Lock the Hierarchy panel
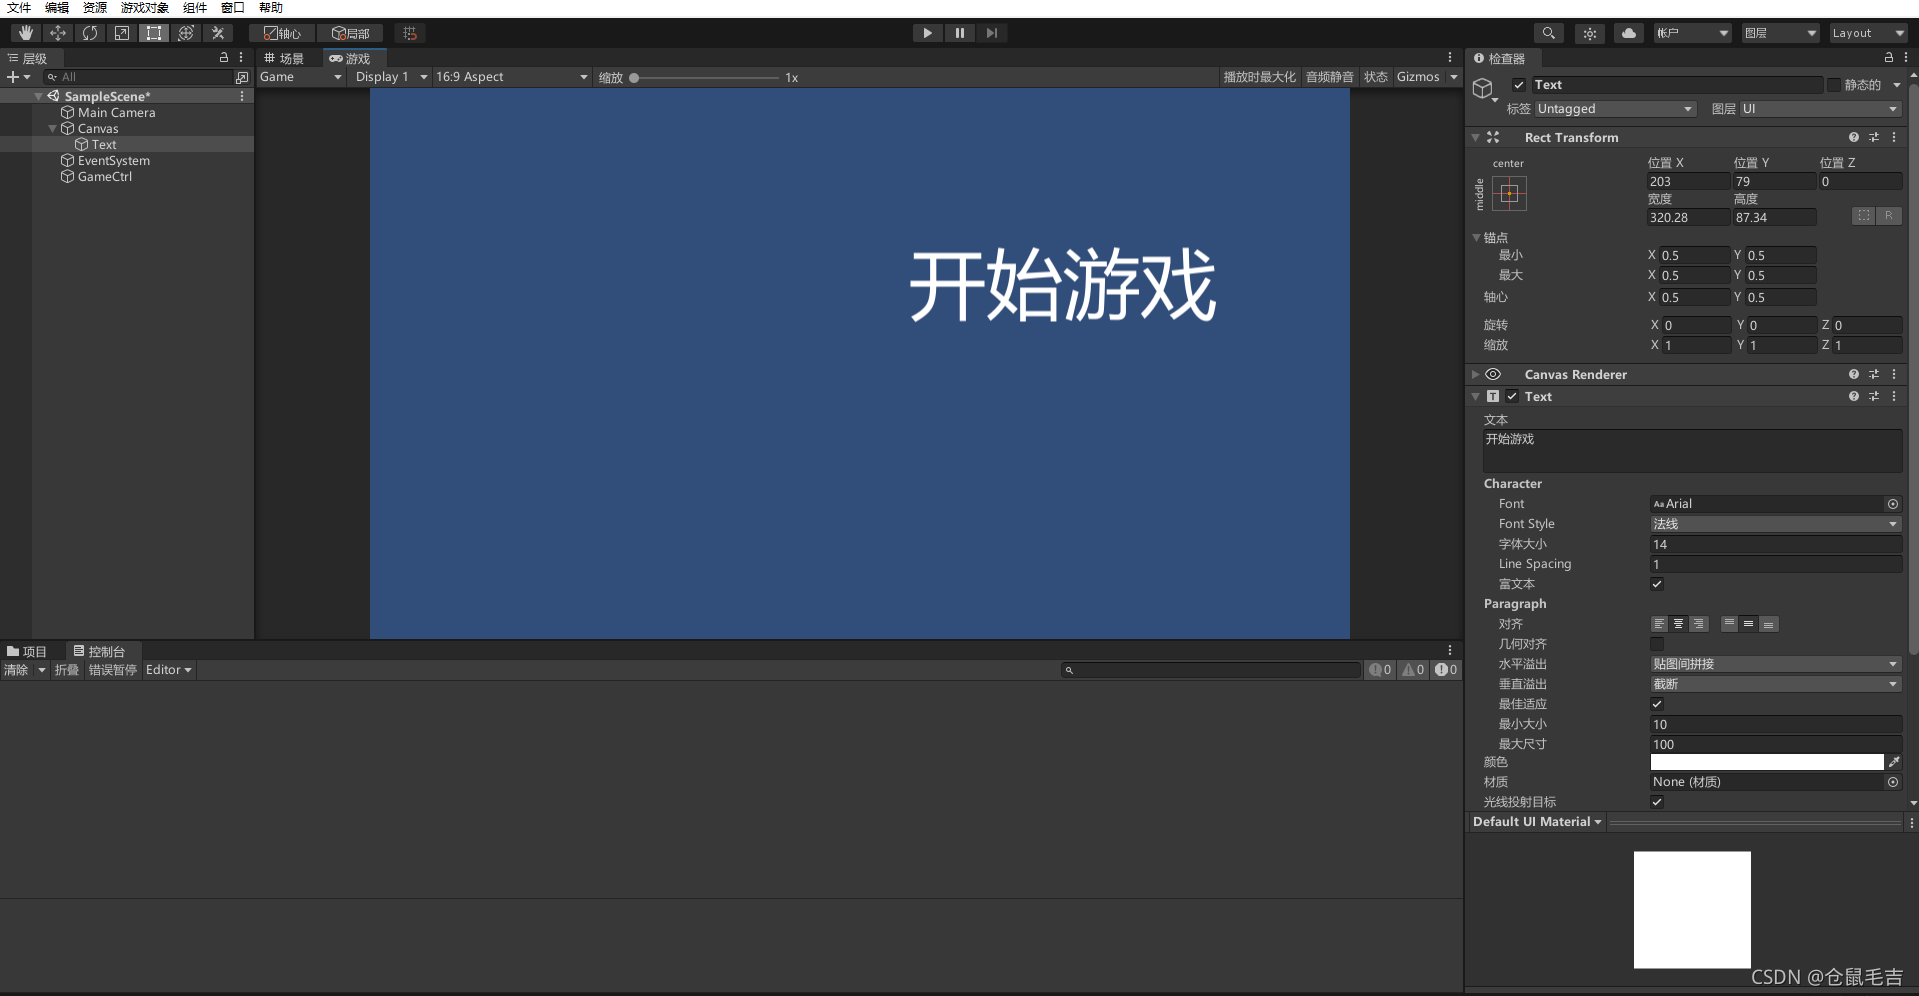 224,58
